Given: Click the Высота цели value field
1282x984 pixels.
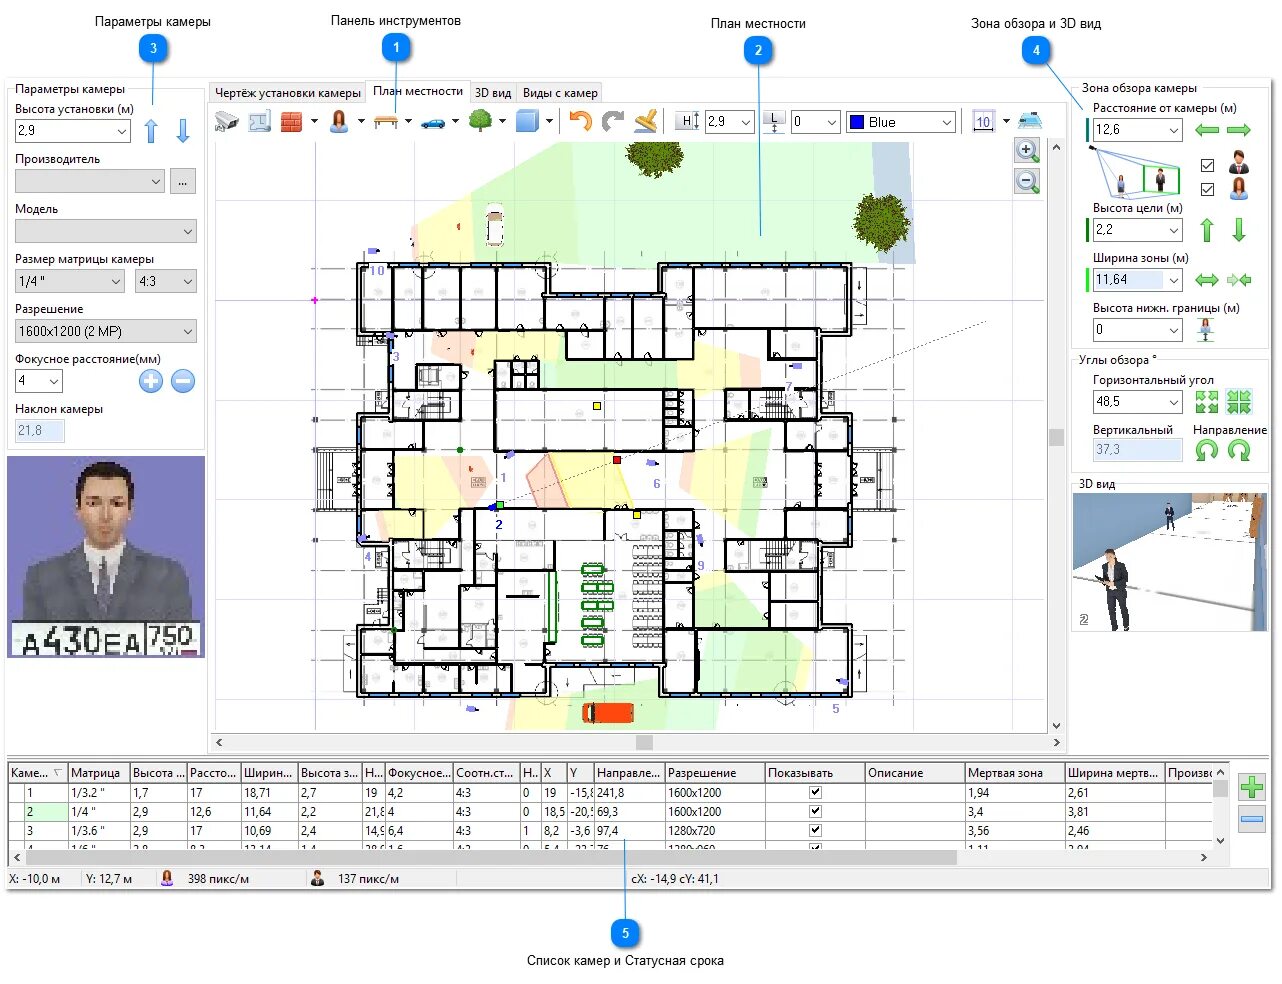Looking at the screenshot, I should point(1138,230).
